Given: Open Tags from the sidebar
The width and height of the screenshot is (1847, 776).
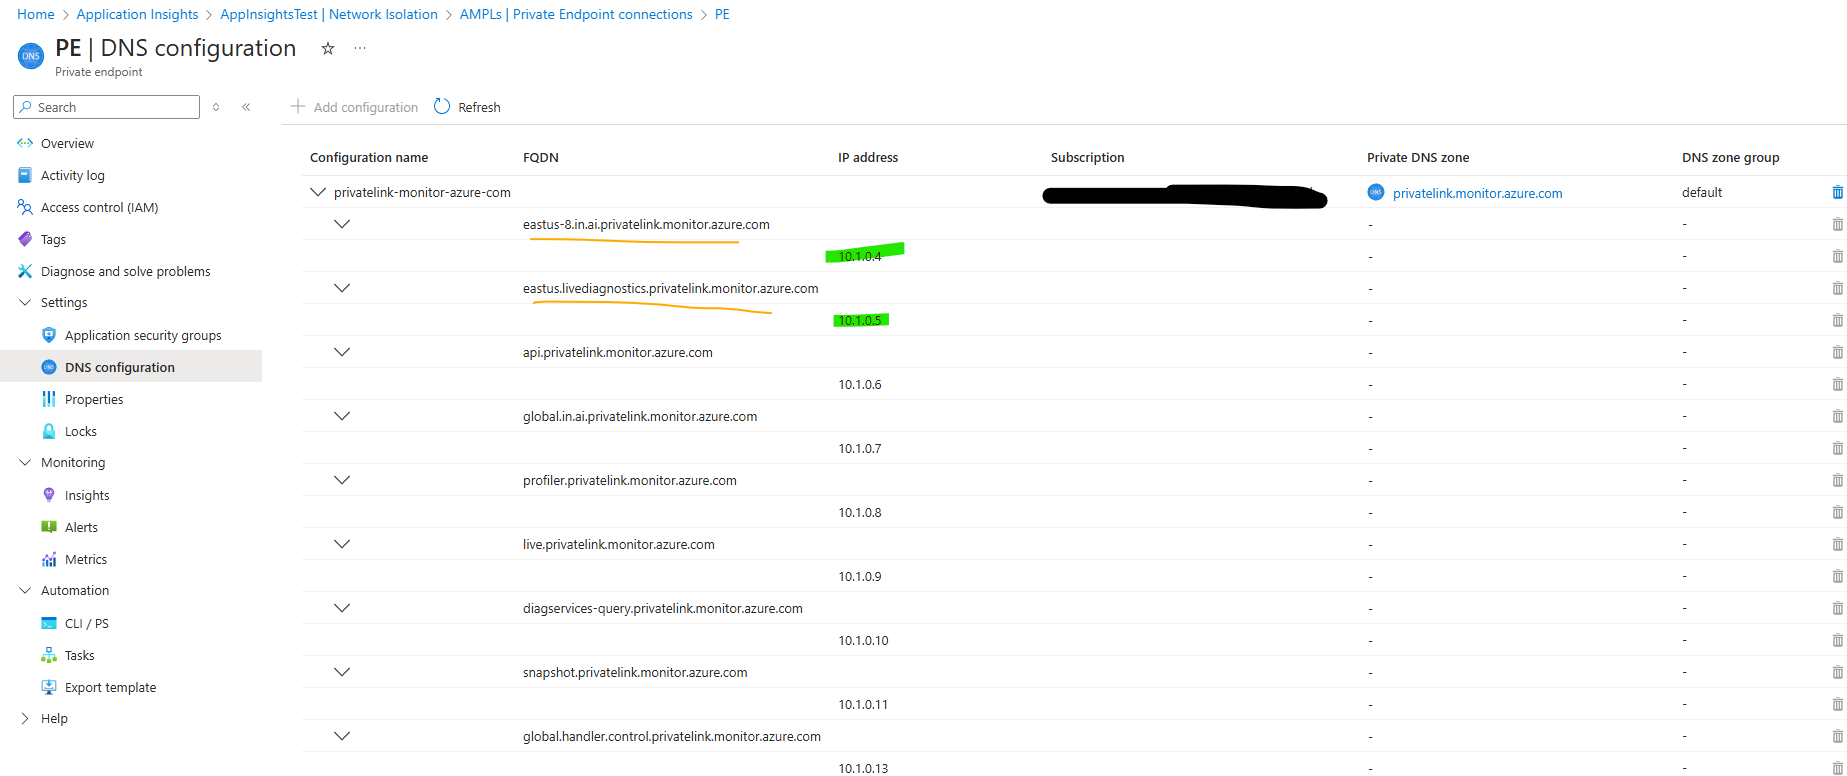Looking at the screenshot, I should coord(53,240).
